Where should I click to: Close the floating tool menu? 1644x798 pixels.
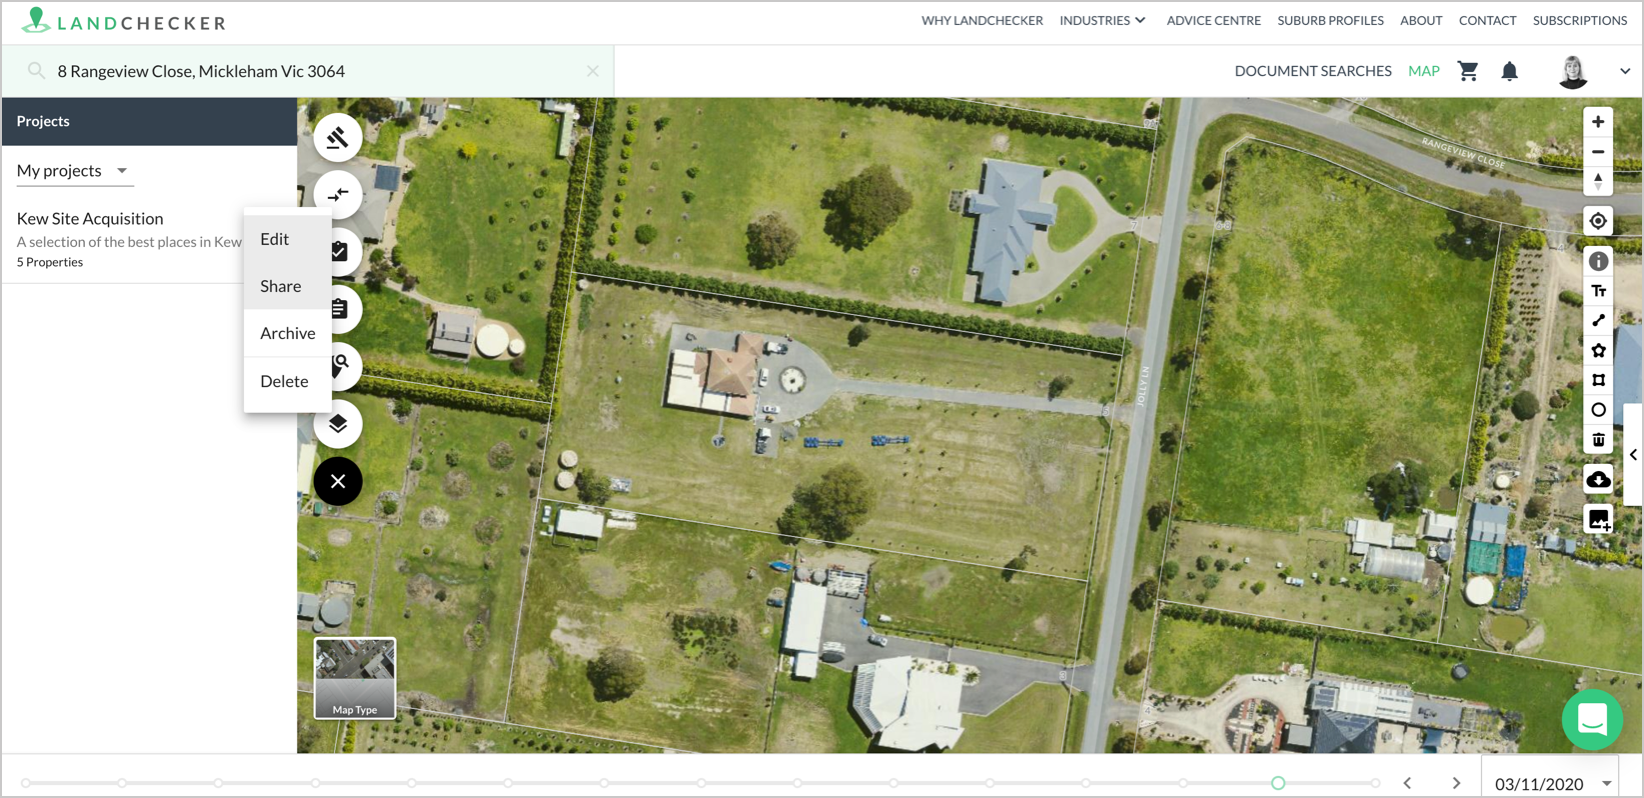[x=338, y=481]
